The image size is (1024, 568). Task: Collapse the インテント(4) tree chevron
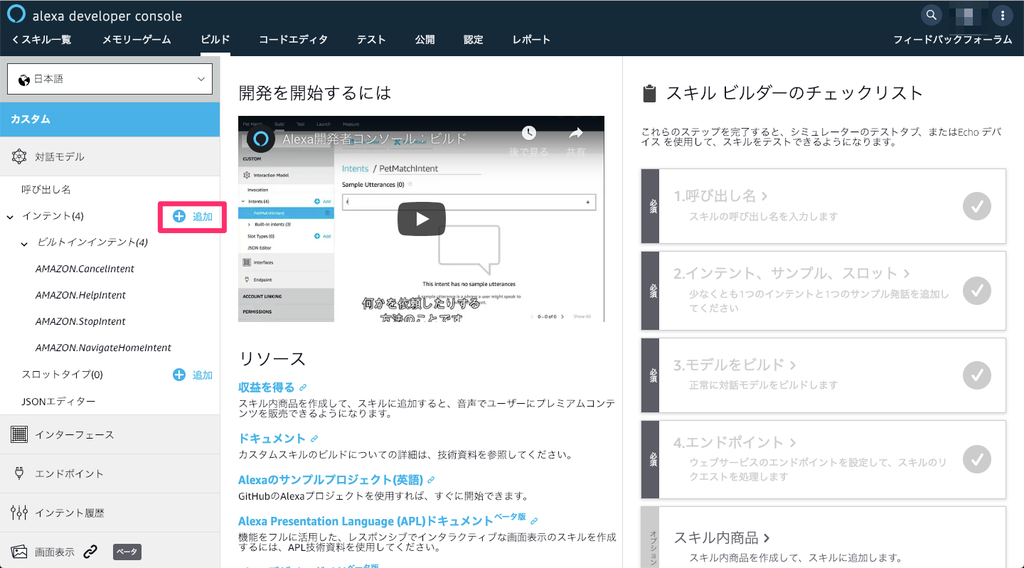click(10, 217)
